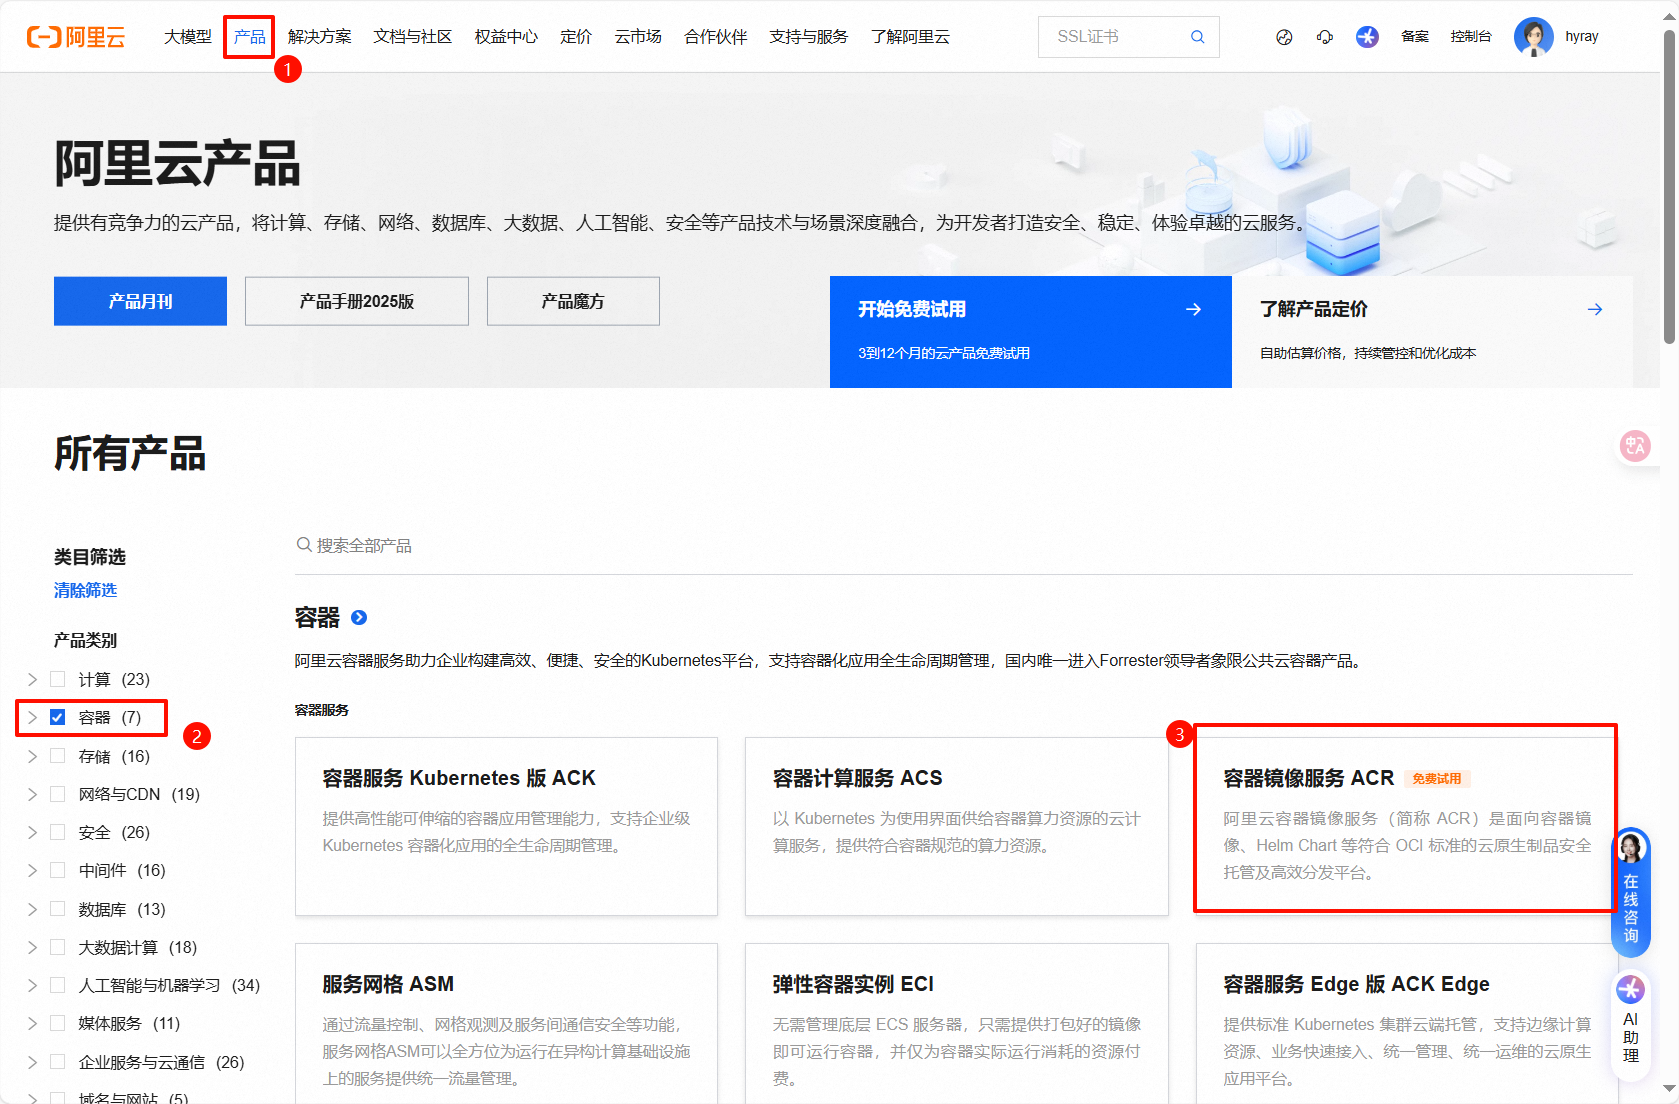The height and width of the screenshot is (1104, 1679).
Task: Expand the 人工智能与机器学习 chevron
Action: tap(32, 985)
